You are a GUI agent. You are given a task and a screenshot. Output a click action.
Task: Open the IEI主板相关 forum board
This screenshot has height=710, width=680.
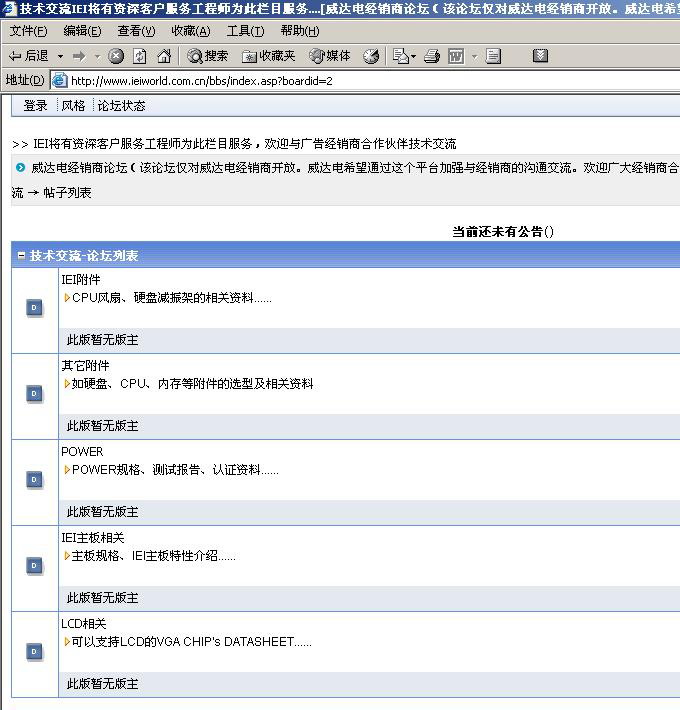(93, 538)
